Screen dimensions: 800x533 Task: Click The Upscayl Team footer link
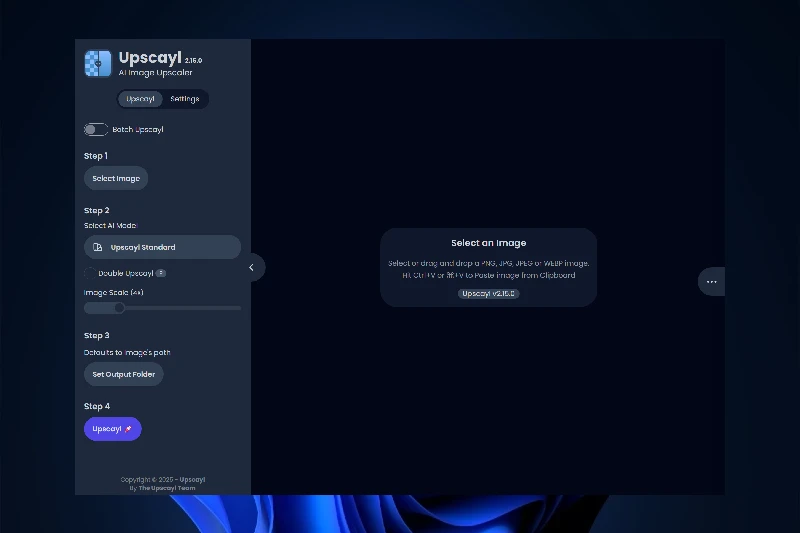tap(167, 488)
